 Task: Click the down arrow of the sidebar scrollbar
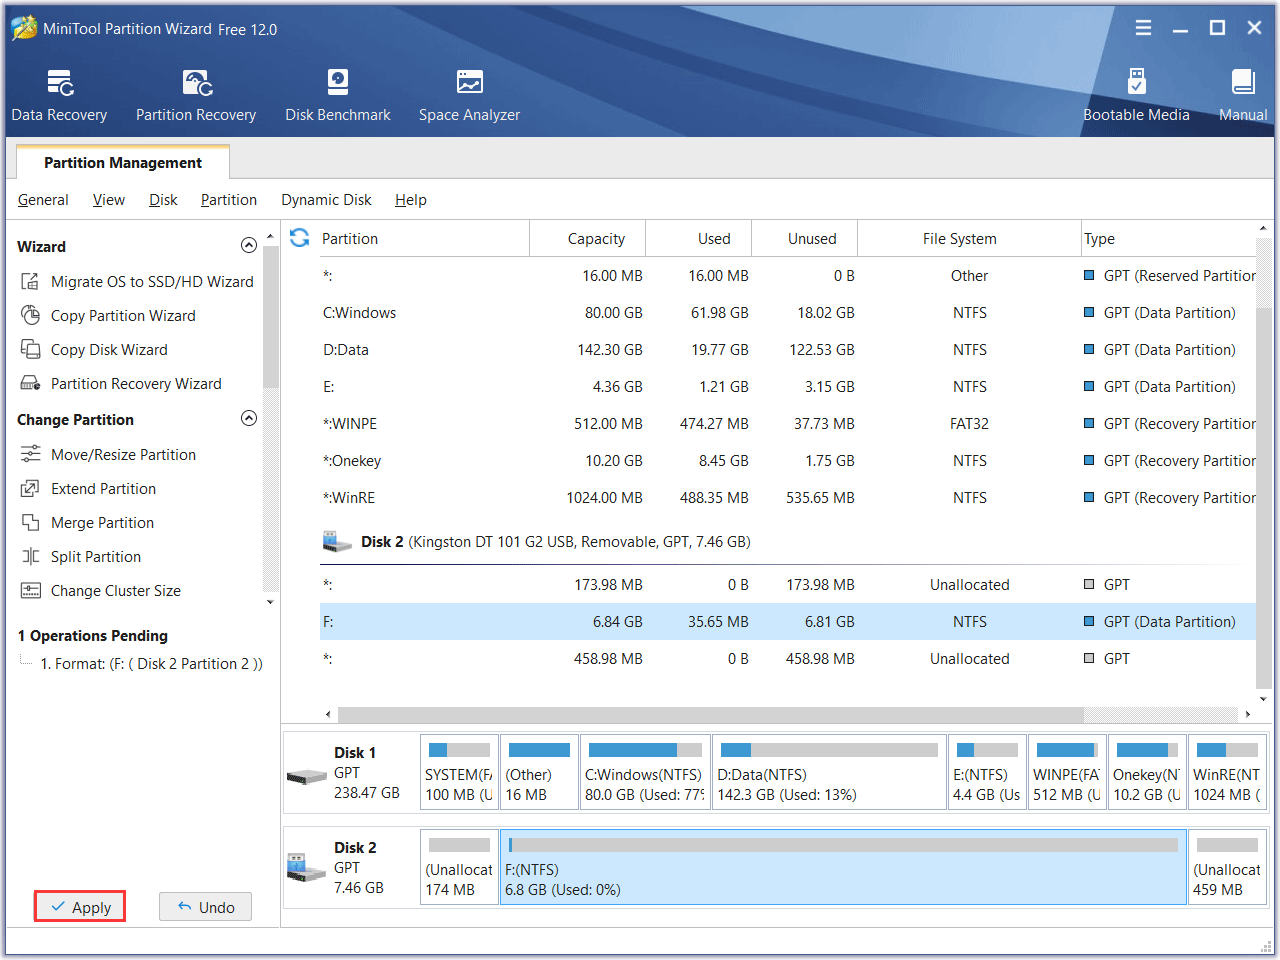[270, 602]
